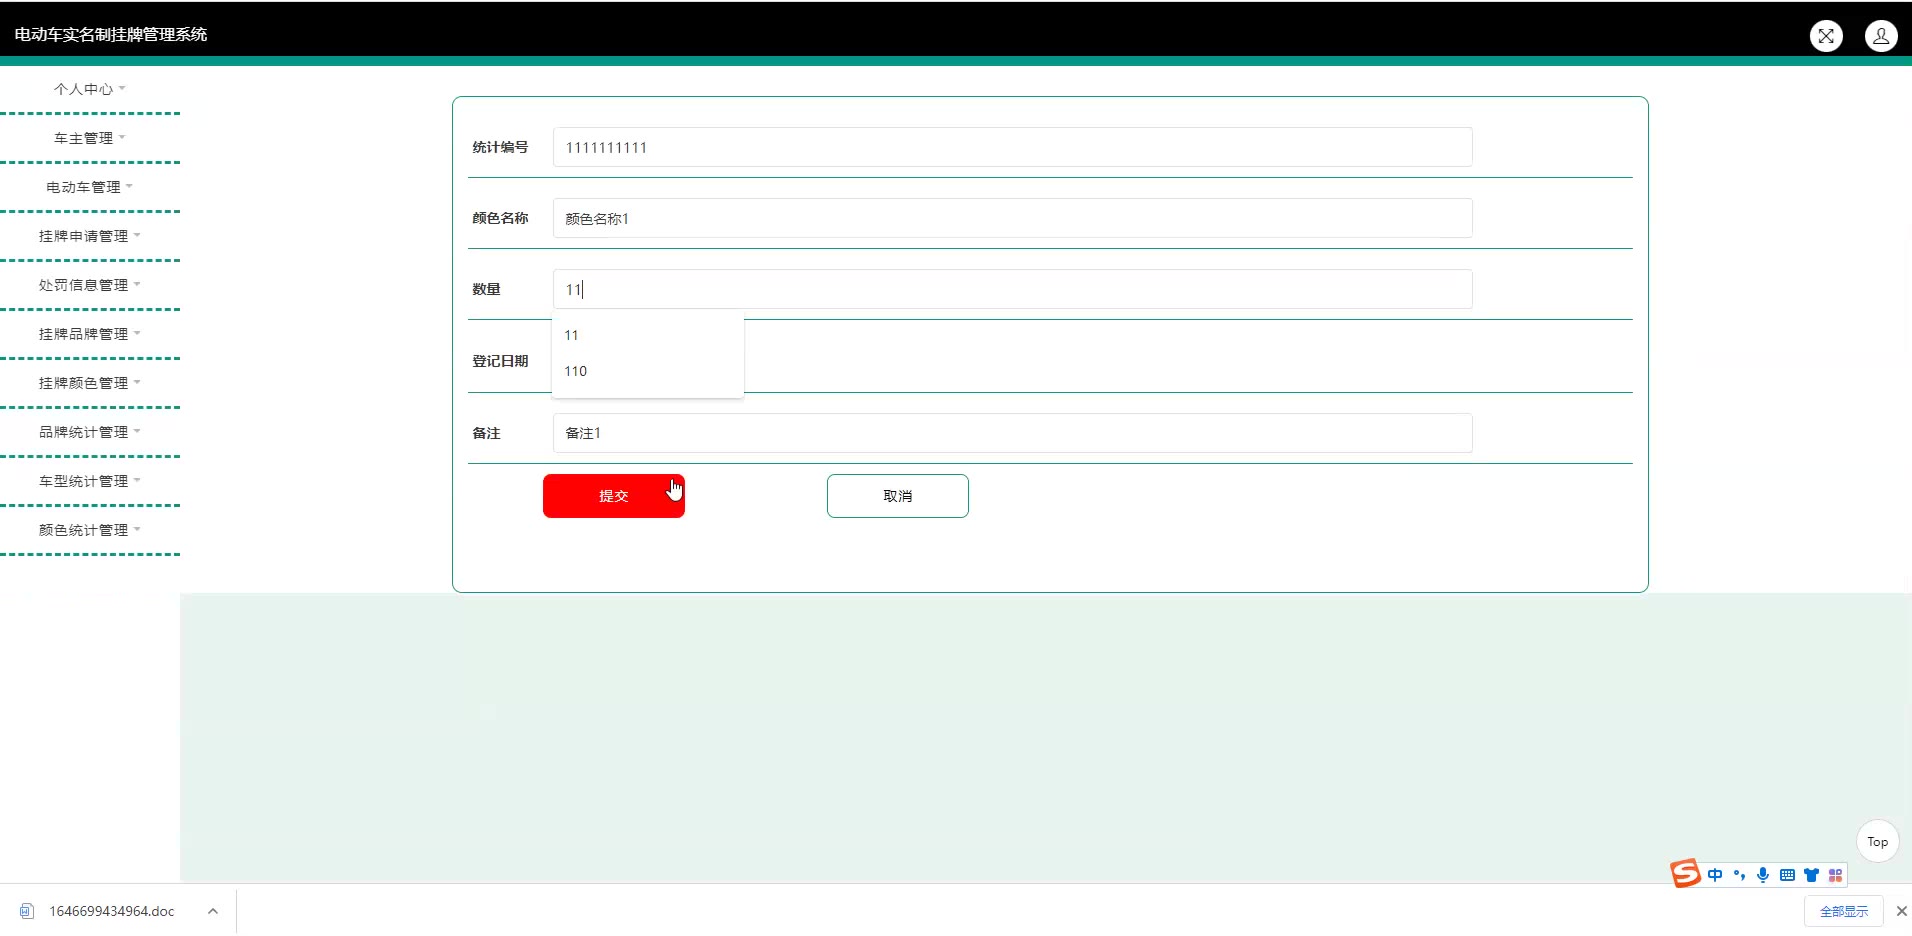Click the 数量 input field
The width and height of the screenshot is (1912, 936).
[x=1012, y=289]
